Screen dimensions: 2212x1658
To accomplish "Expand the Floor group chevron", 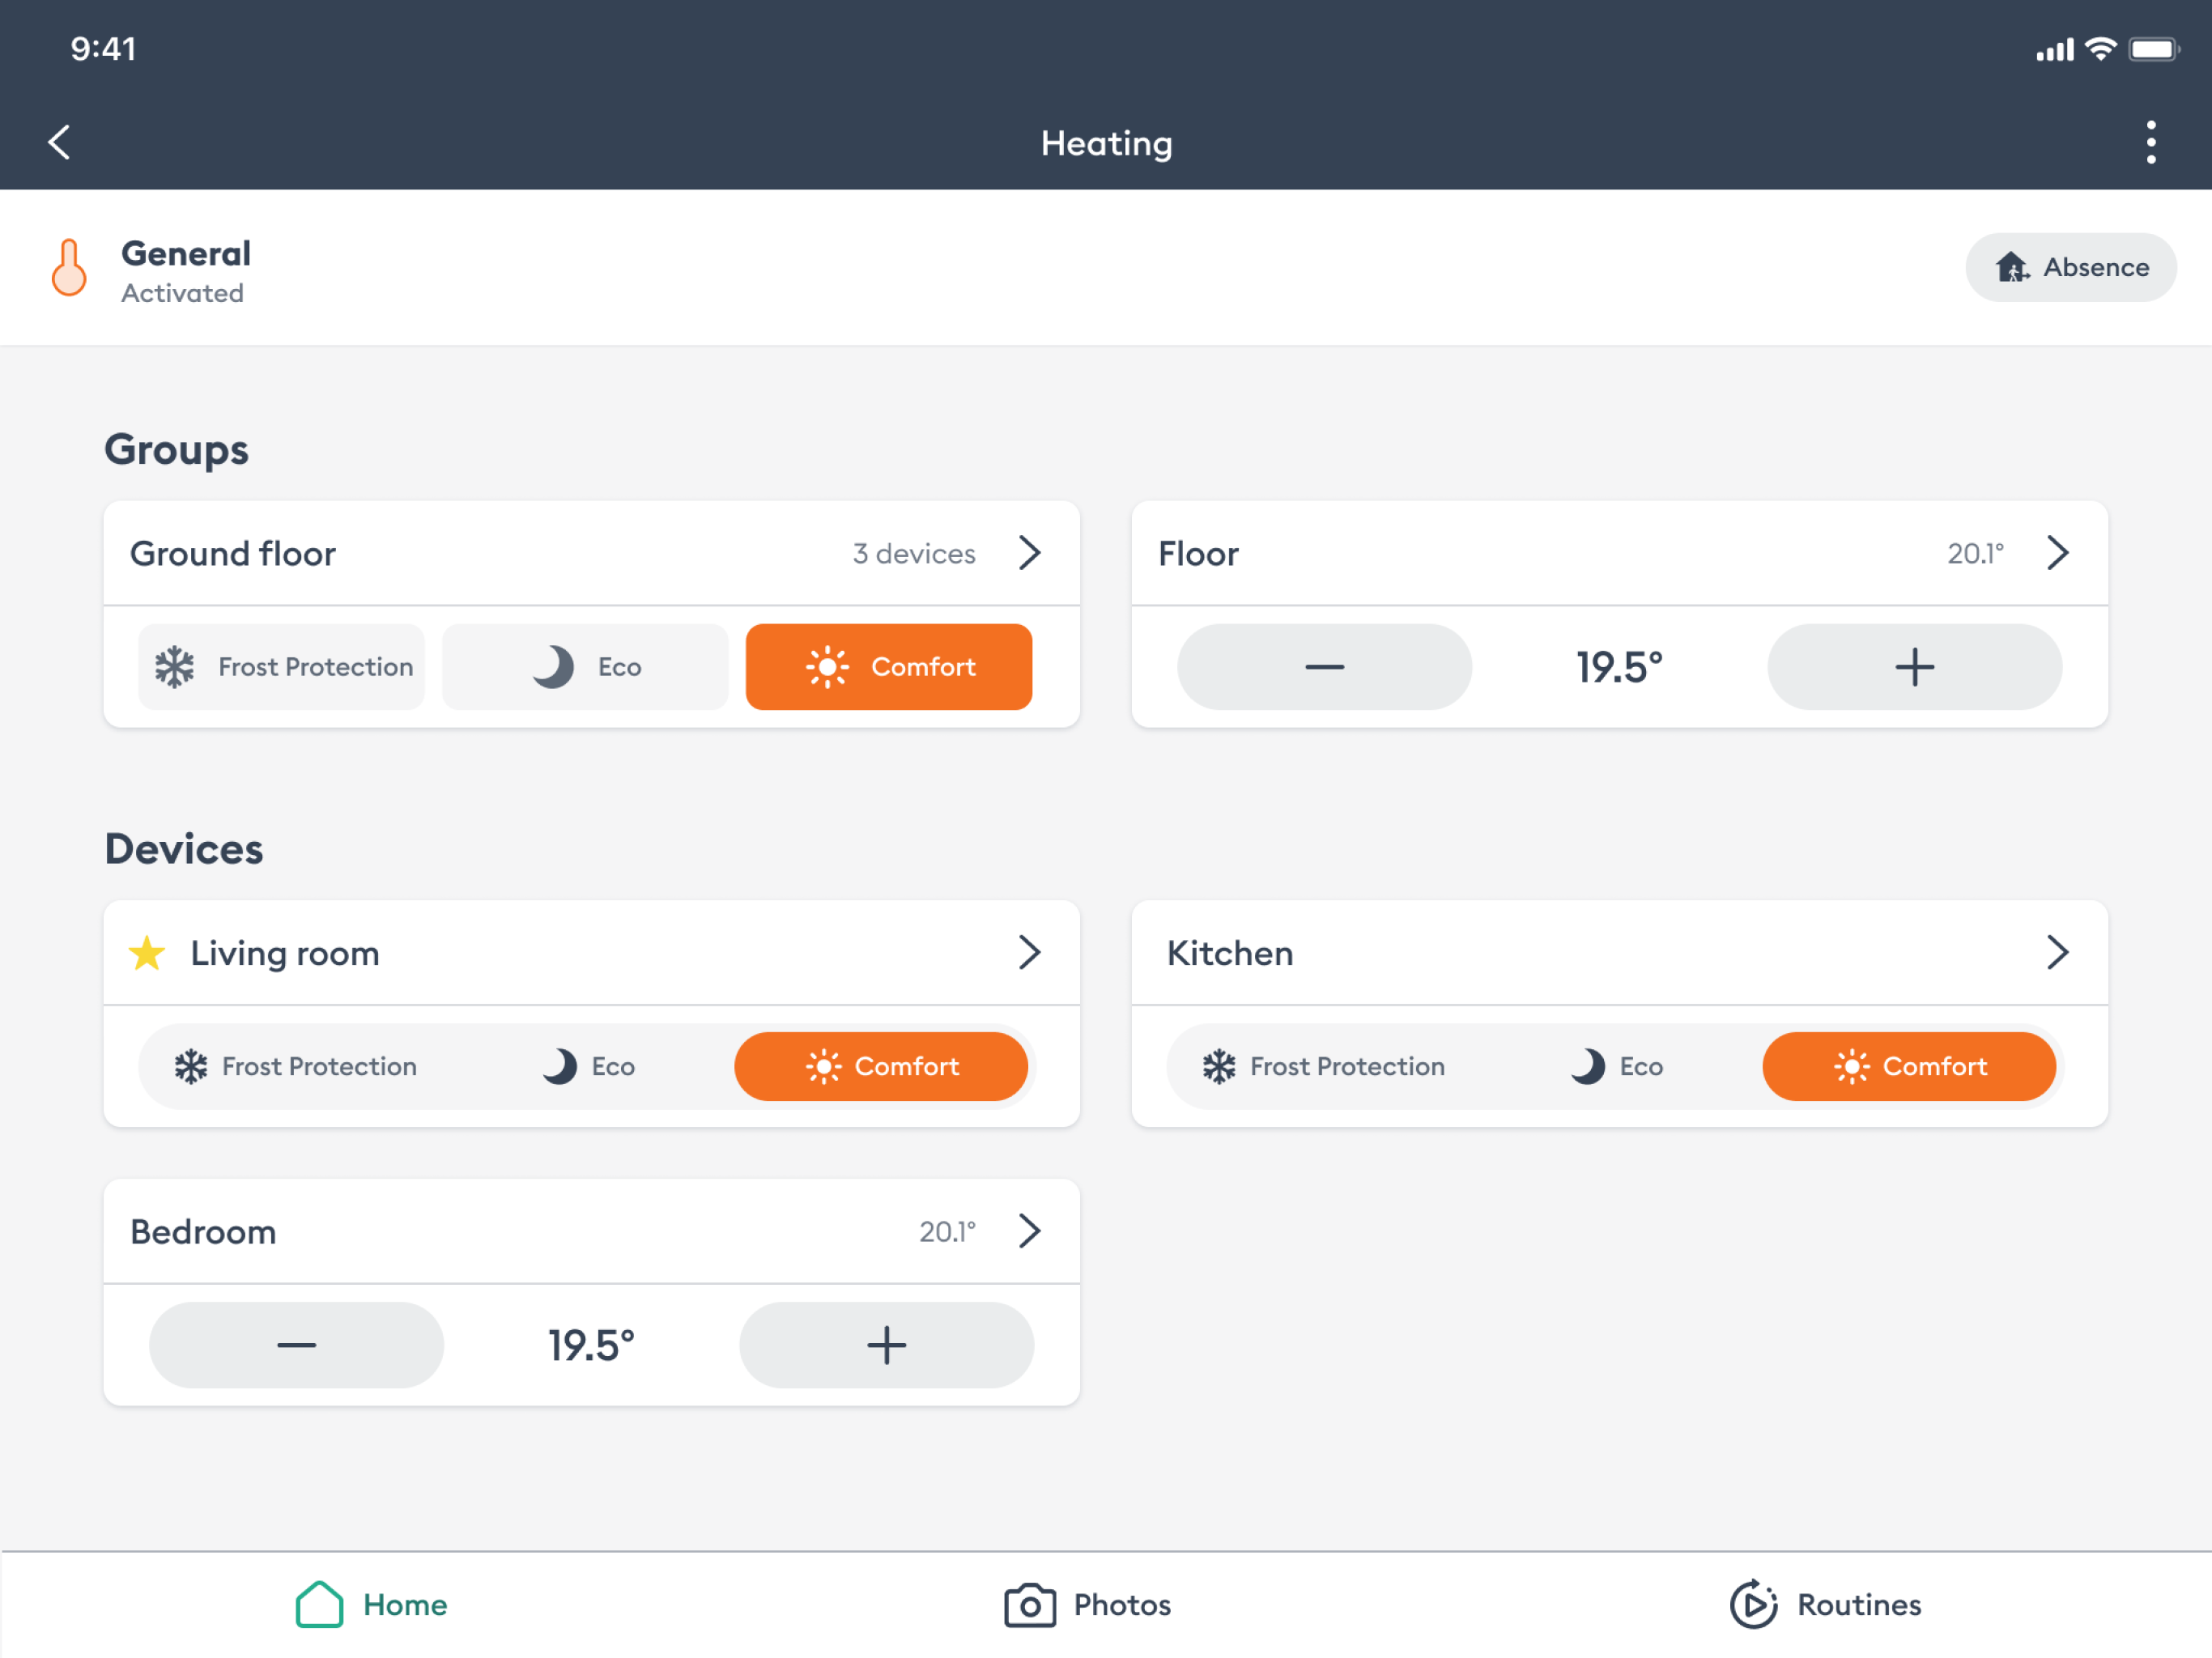I will (2057, 553).
